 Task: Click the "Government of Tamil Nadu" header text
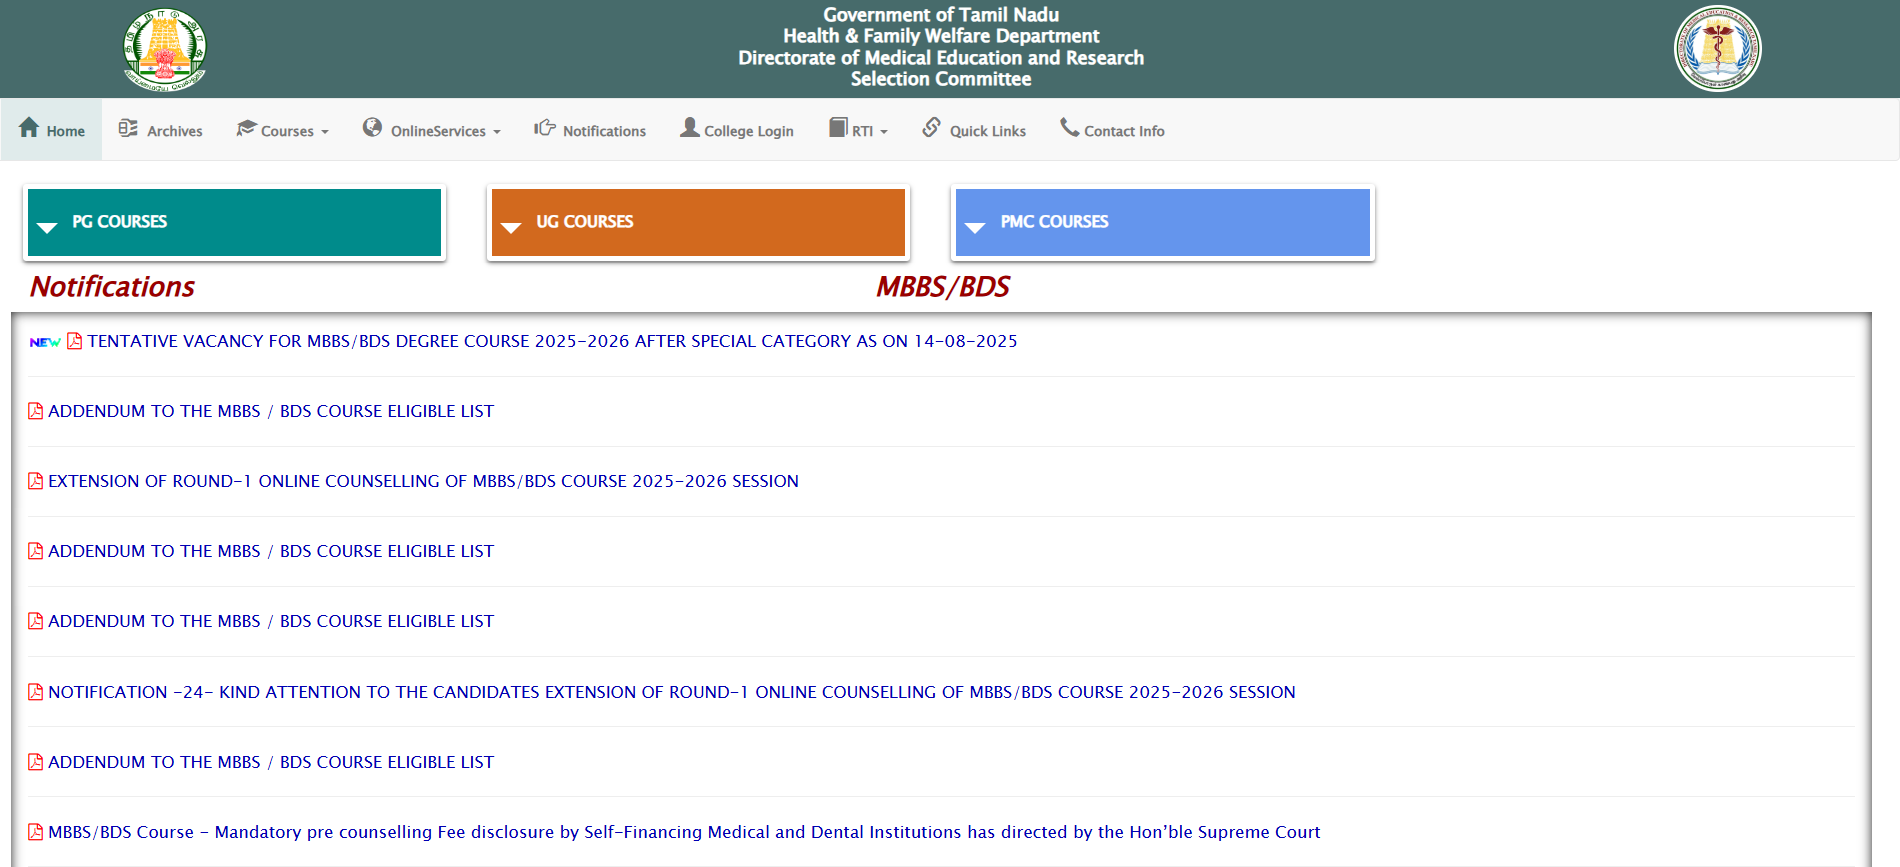point(941,15)
